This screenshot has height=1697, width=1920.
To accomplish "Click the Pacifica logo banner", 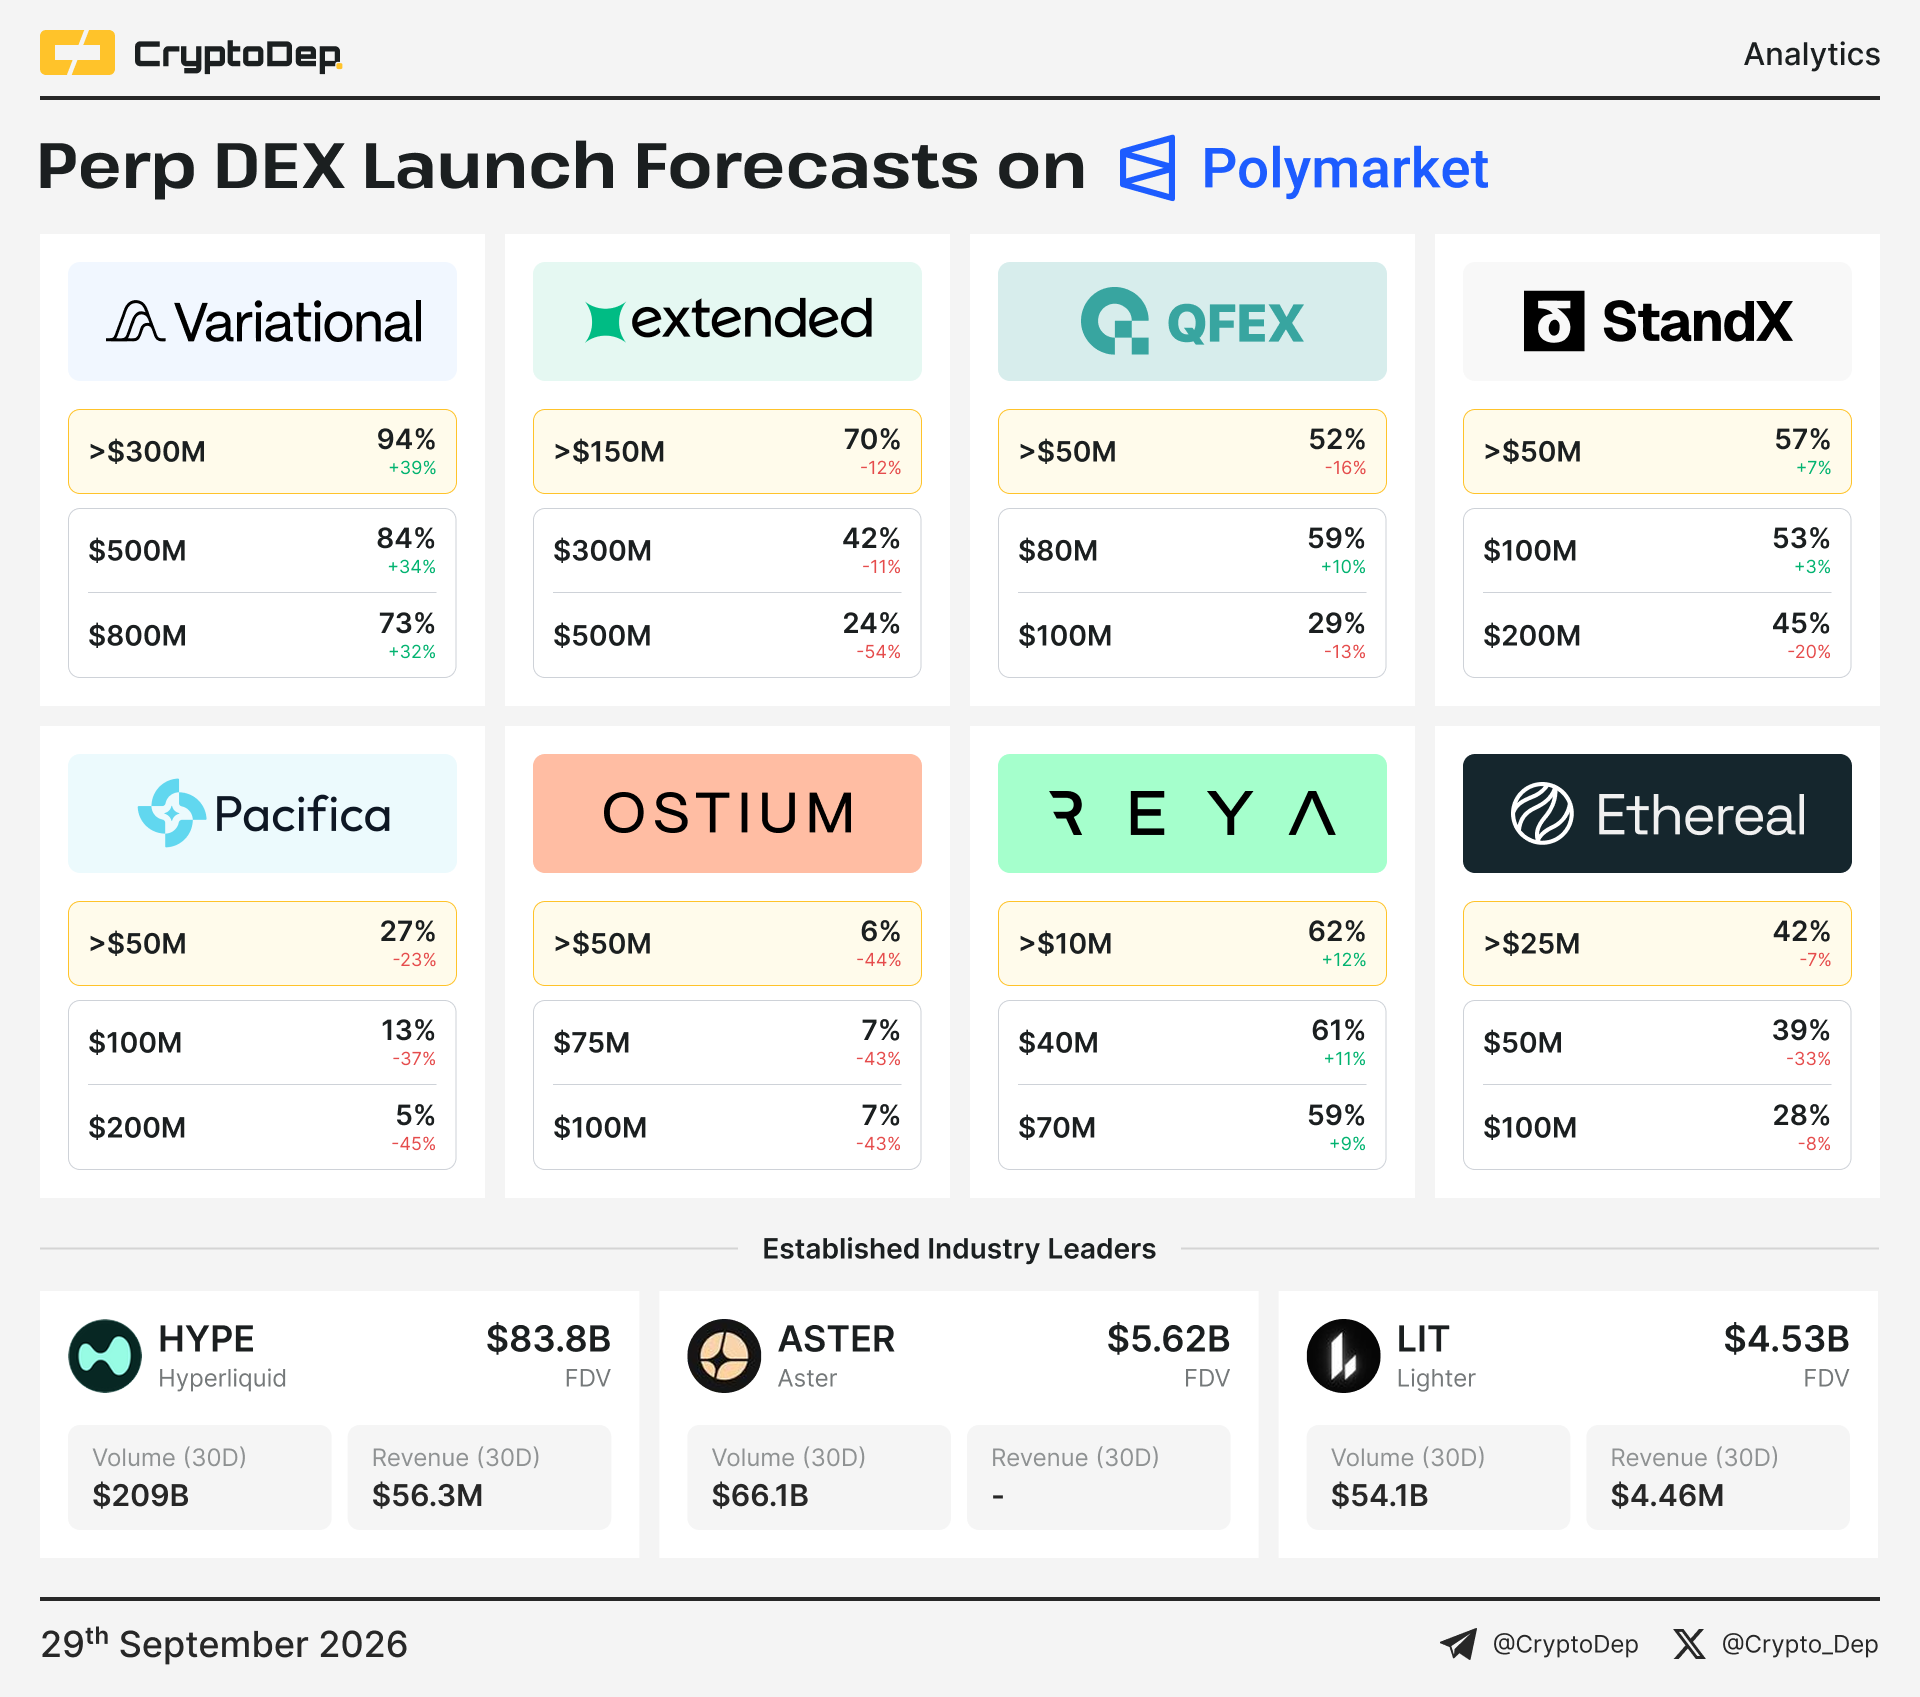I will pyautogui.click(x=262, y=813).
